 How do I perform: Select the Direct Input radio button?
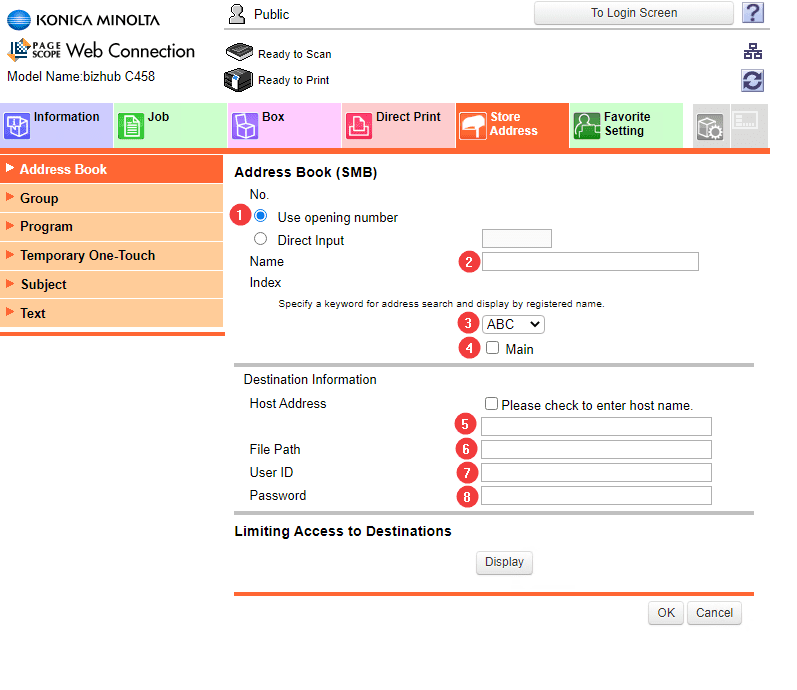261,239
